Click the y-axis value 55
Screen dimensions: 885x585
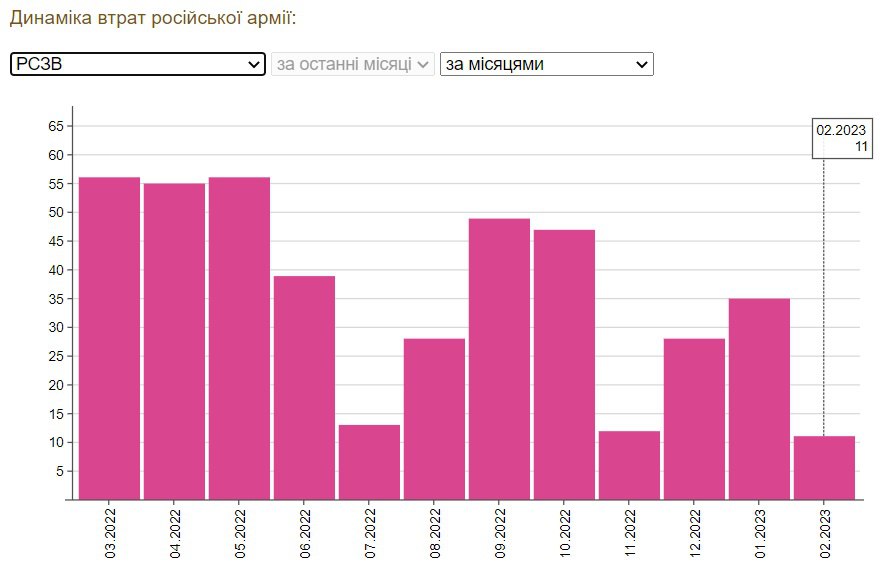click(56, 184)
